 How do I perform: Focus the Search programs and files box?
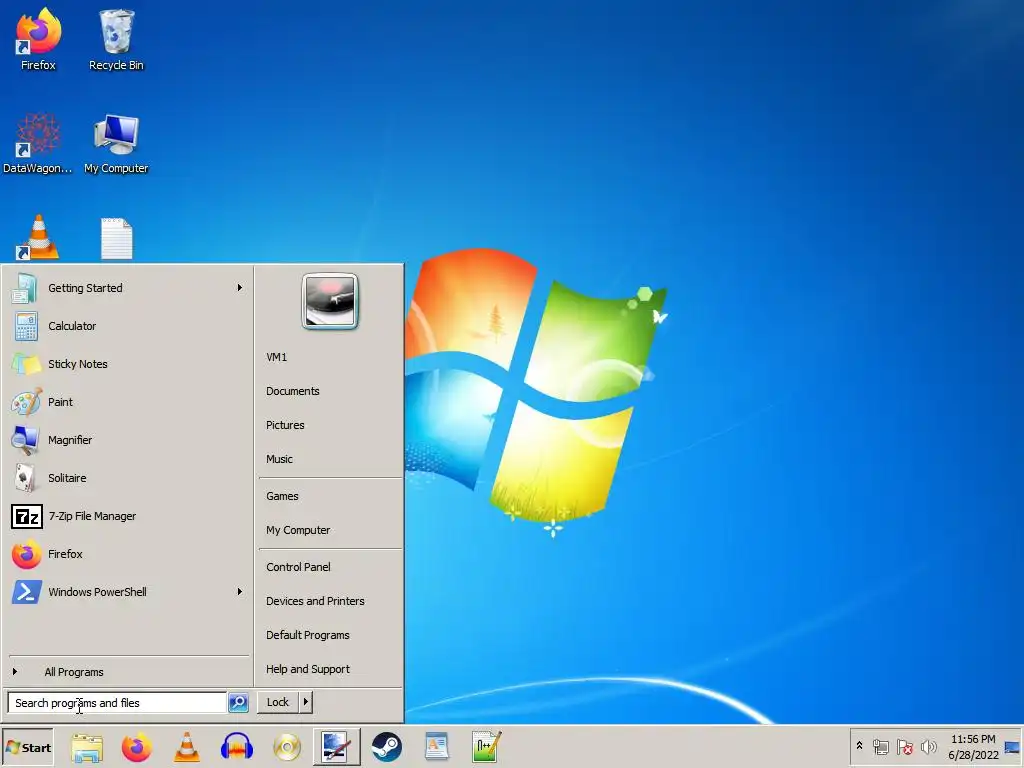click(118, 703)
